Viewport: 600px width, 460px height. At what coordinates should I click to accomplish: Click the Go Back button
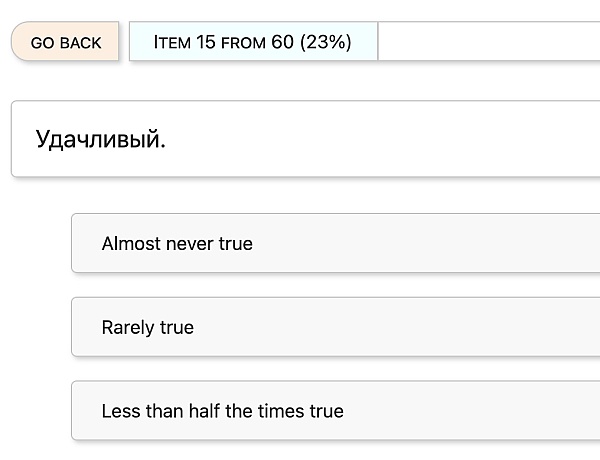click(x=66, y=42)
